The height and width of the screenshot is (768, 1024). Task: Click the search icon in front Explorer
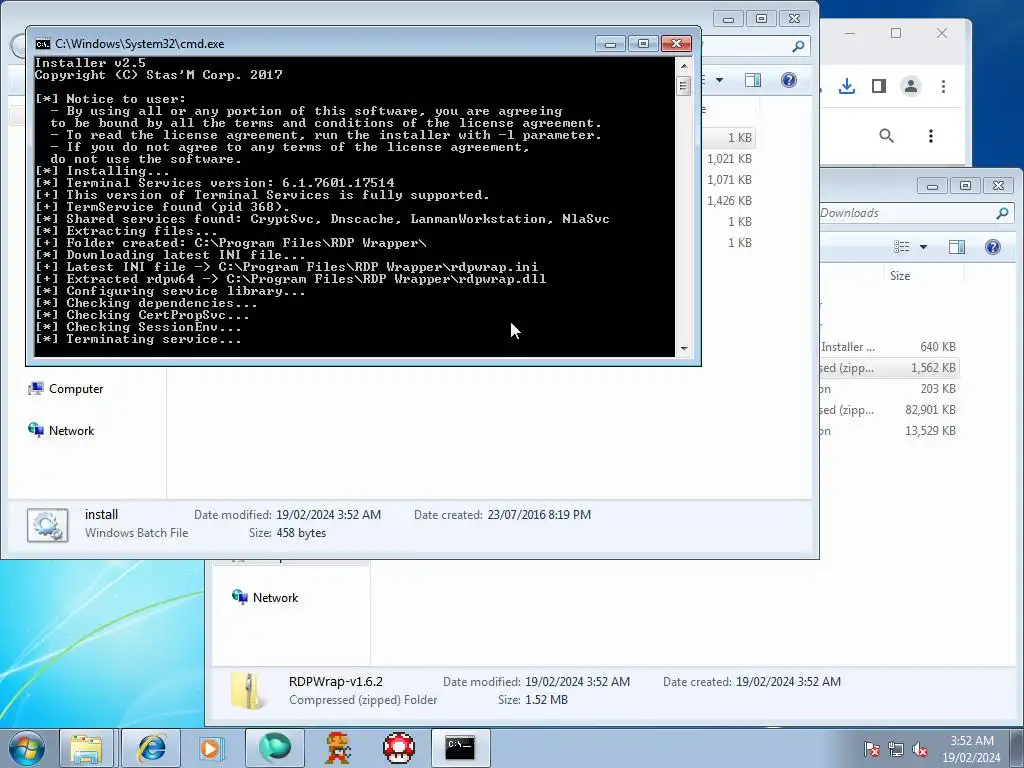click(798, 46)
